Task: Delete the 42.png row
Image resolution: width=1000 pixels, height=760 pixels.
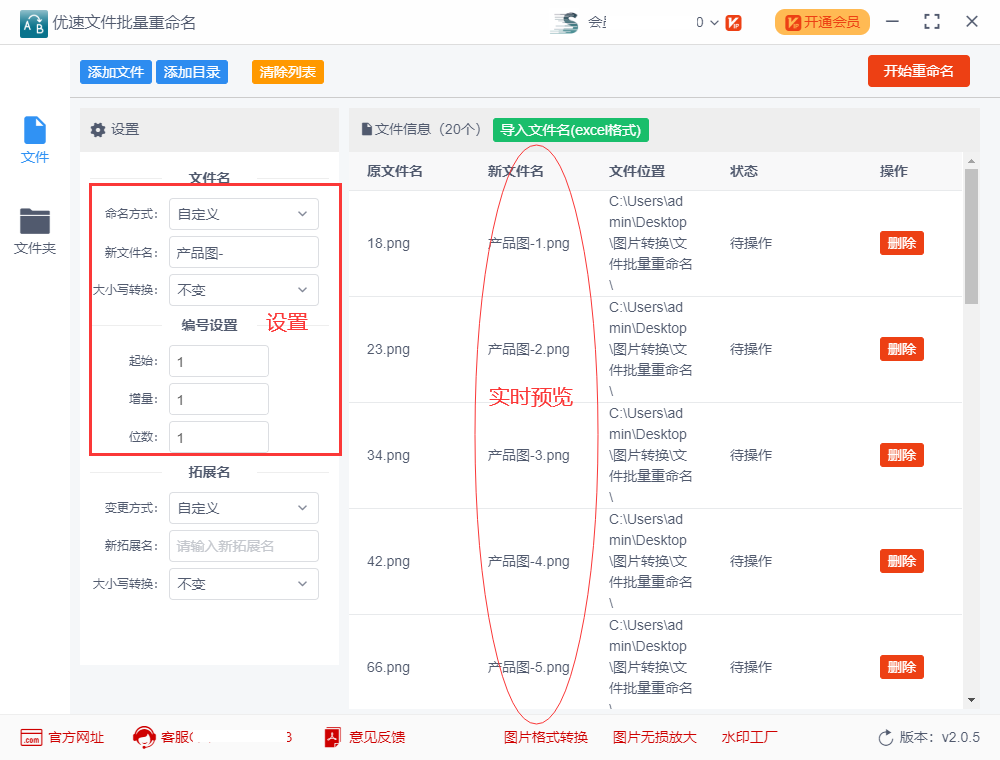Action: click(x=902, y=561)
